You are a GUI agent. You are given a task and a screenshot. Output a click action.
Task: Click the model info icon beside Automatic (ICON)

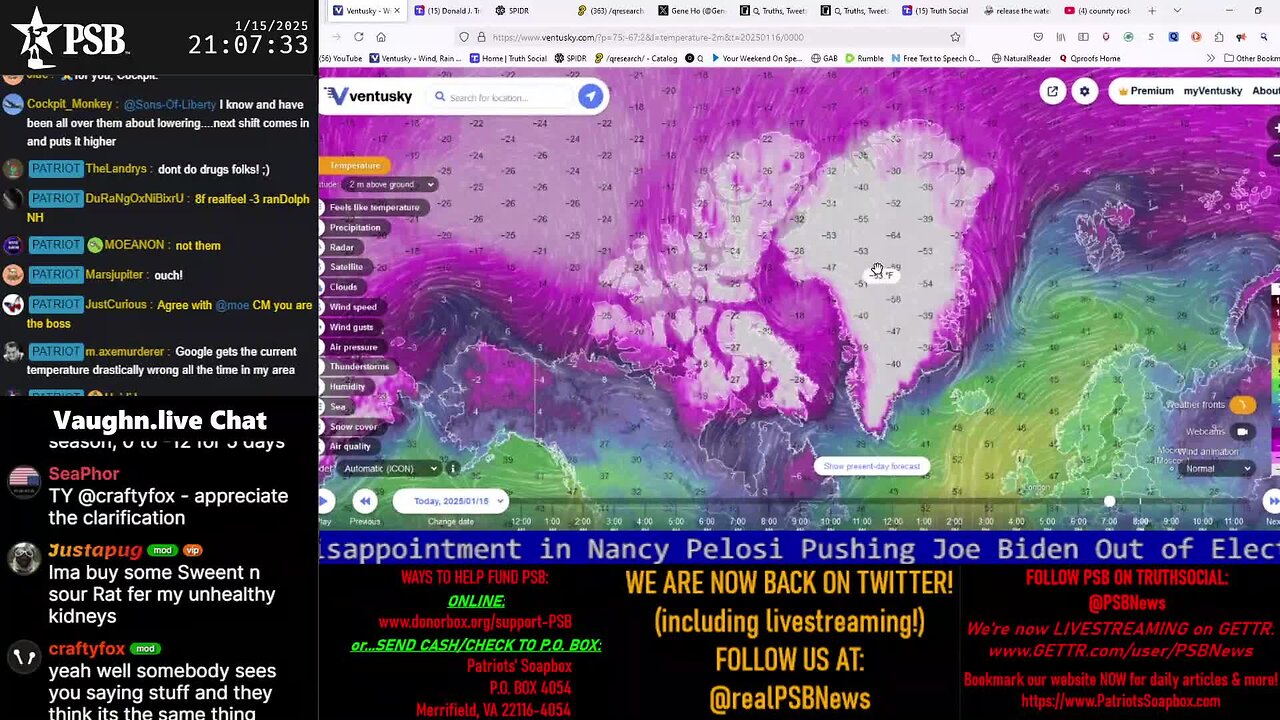pyautogui.click(x=452, y=468)
